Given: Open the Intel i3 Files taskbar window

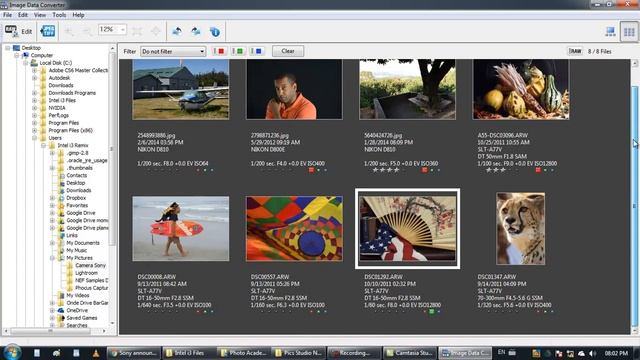Looking at the screenshot, I should (x=188, y=353).
